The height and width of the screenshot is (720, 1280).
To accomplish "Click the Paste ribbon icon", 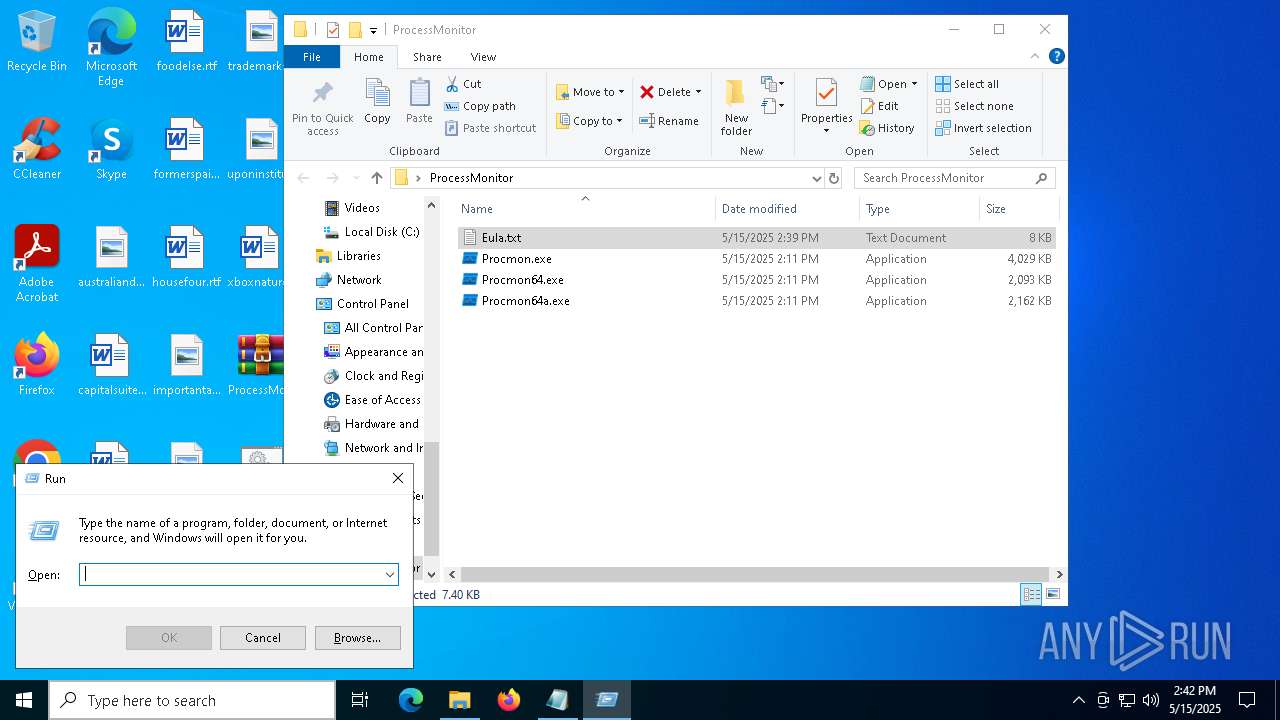I will coord(419,102).
